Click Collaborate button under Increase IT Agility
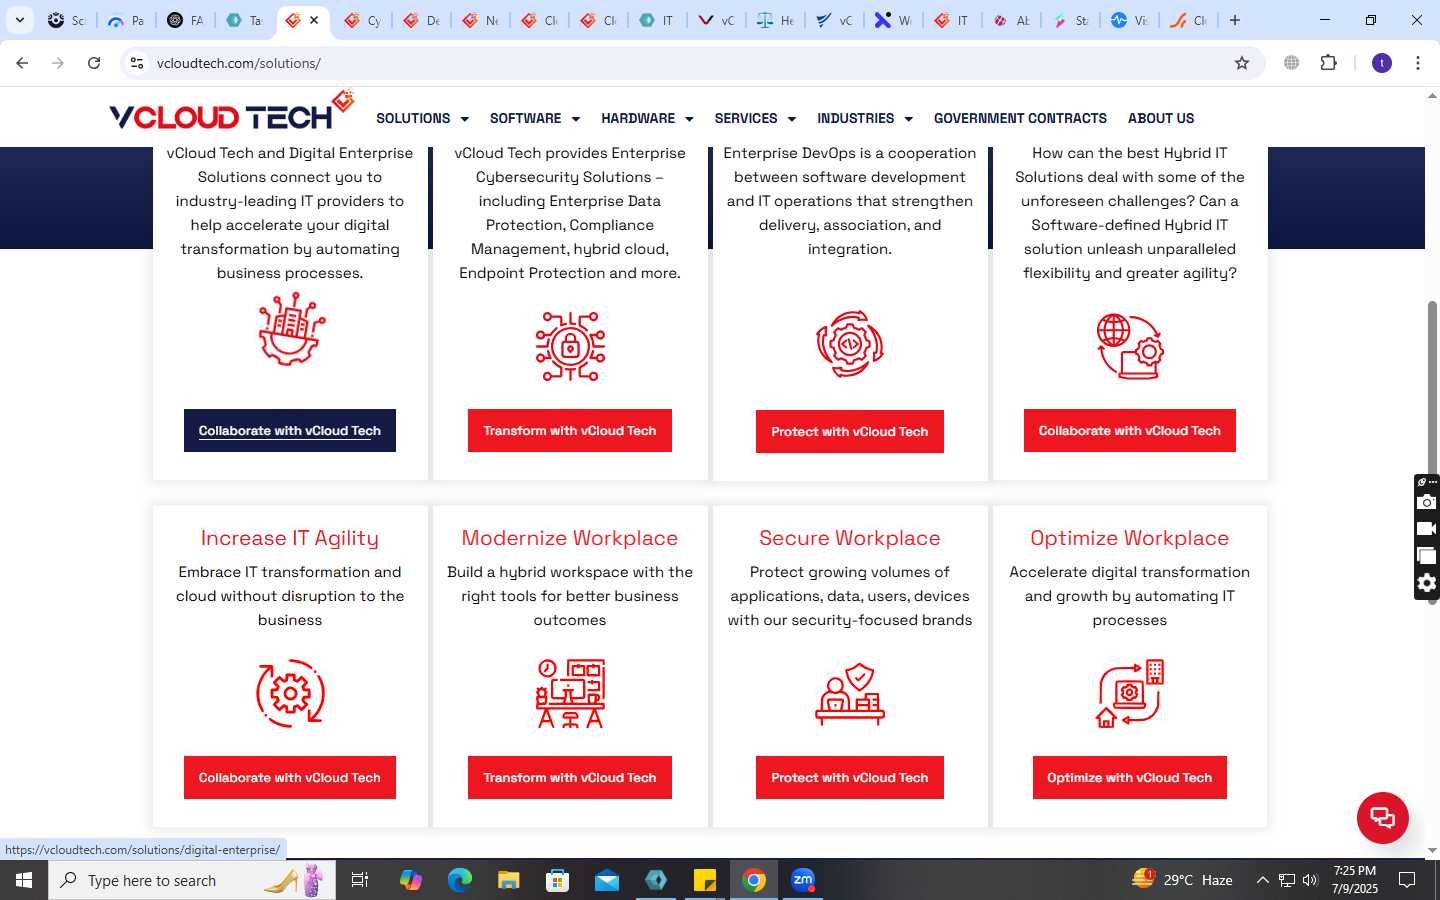Screen dimensions: 1440x900 290,778
